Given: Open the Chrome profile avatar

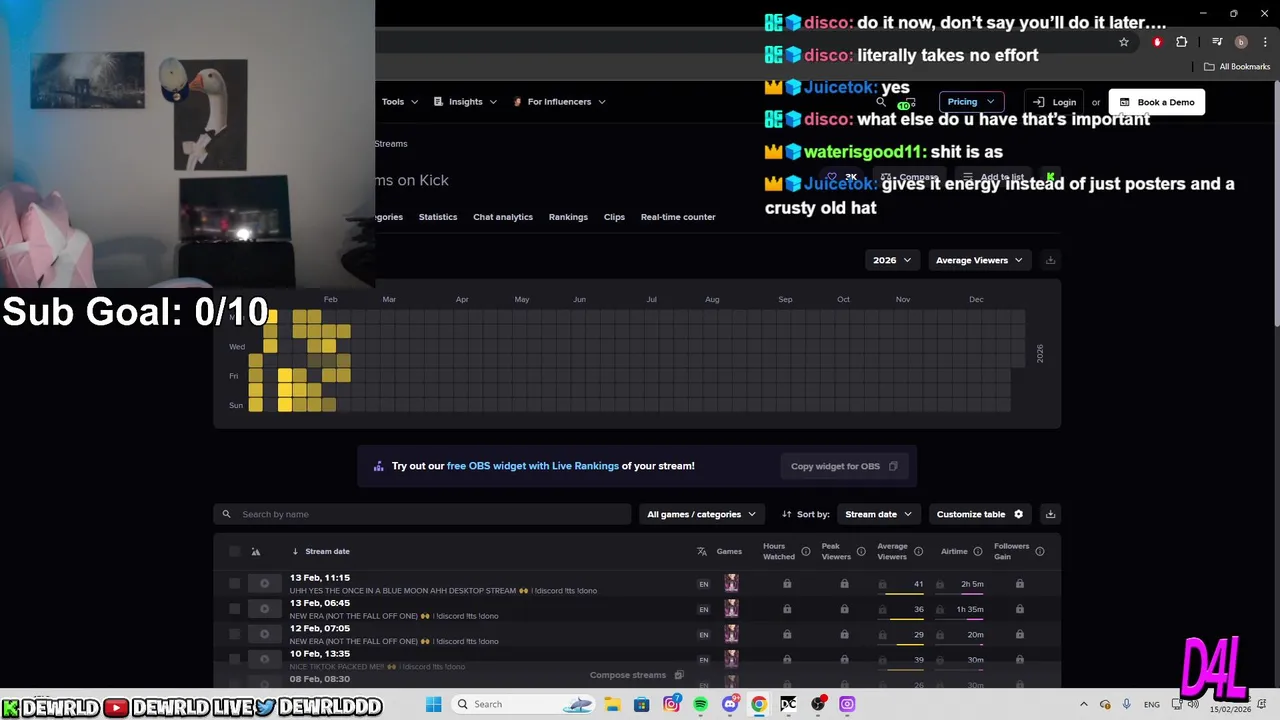Looking at the screenshot, I should click(x=1241, y=42).
